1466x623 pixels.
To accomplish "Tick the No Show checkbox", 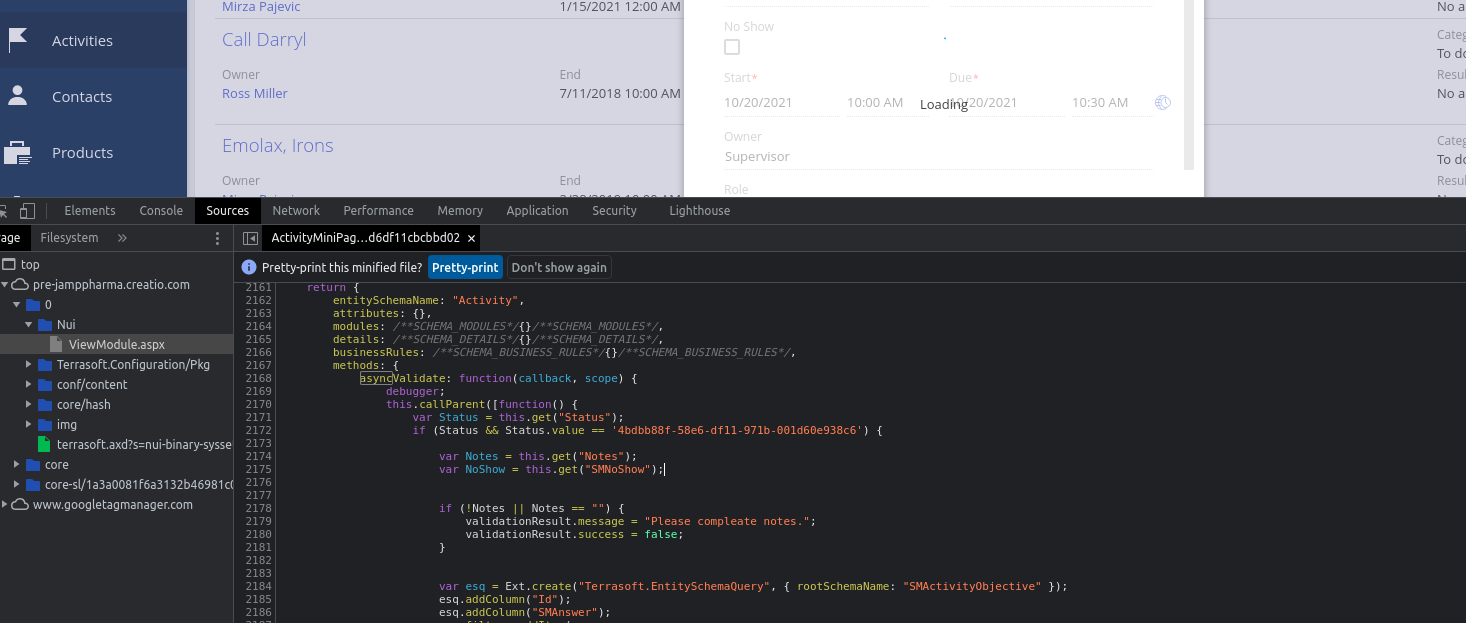I will pos(732,47).
